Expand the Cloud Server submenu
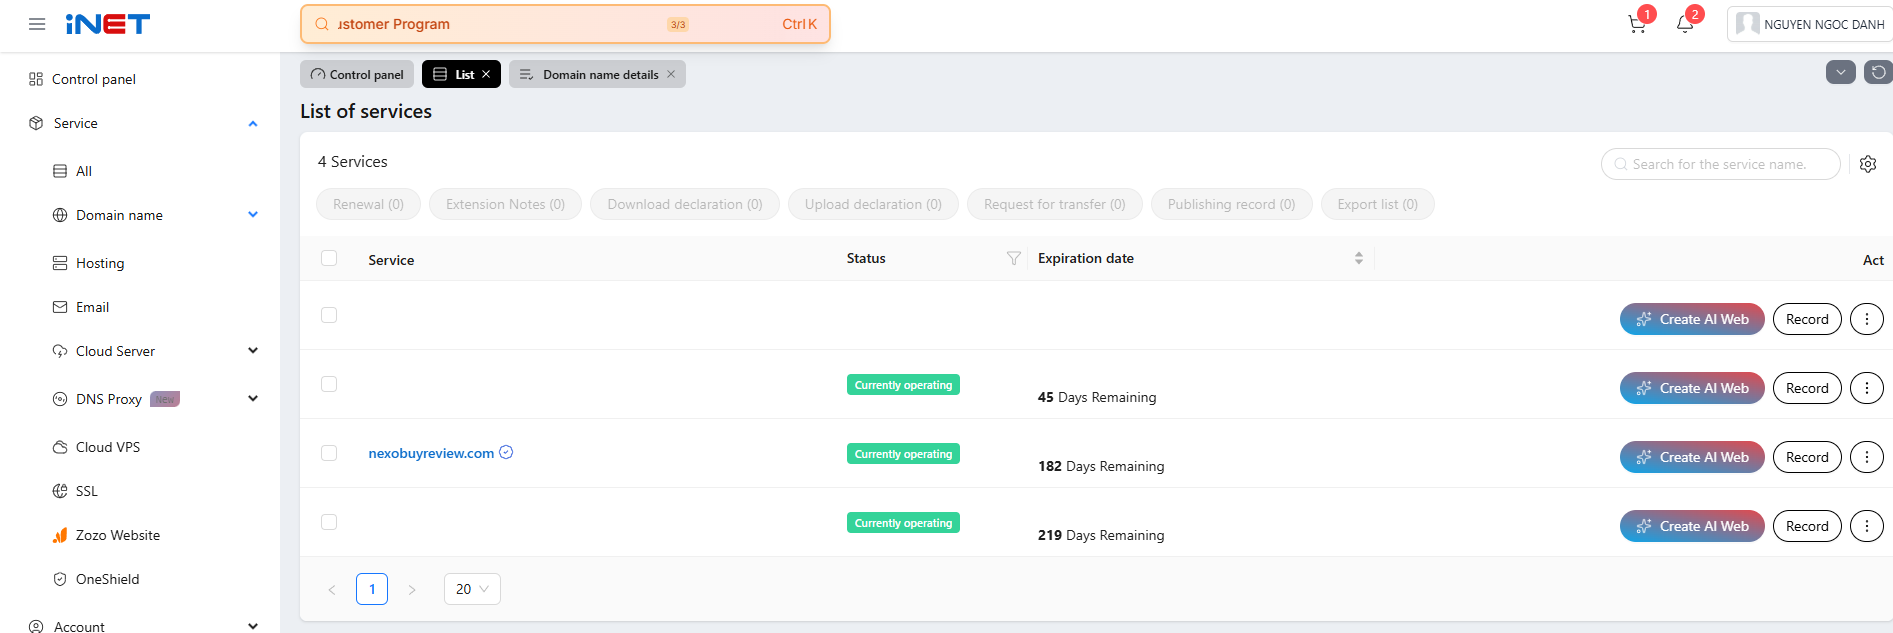Image resolution: width=1893 pixels, height=633 pixels. (253, 351)
